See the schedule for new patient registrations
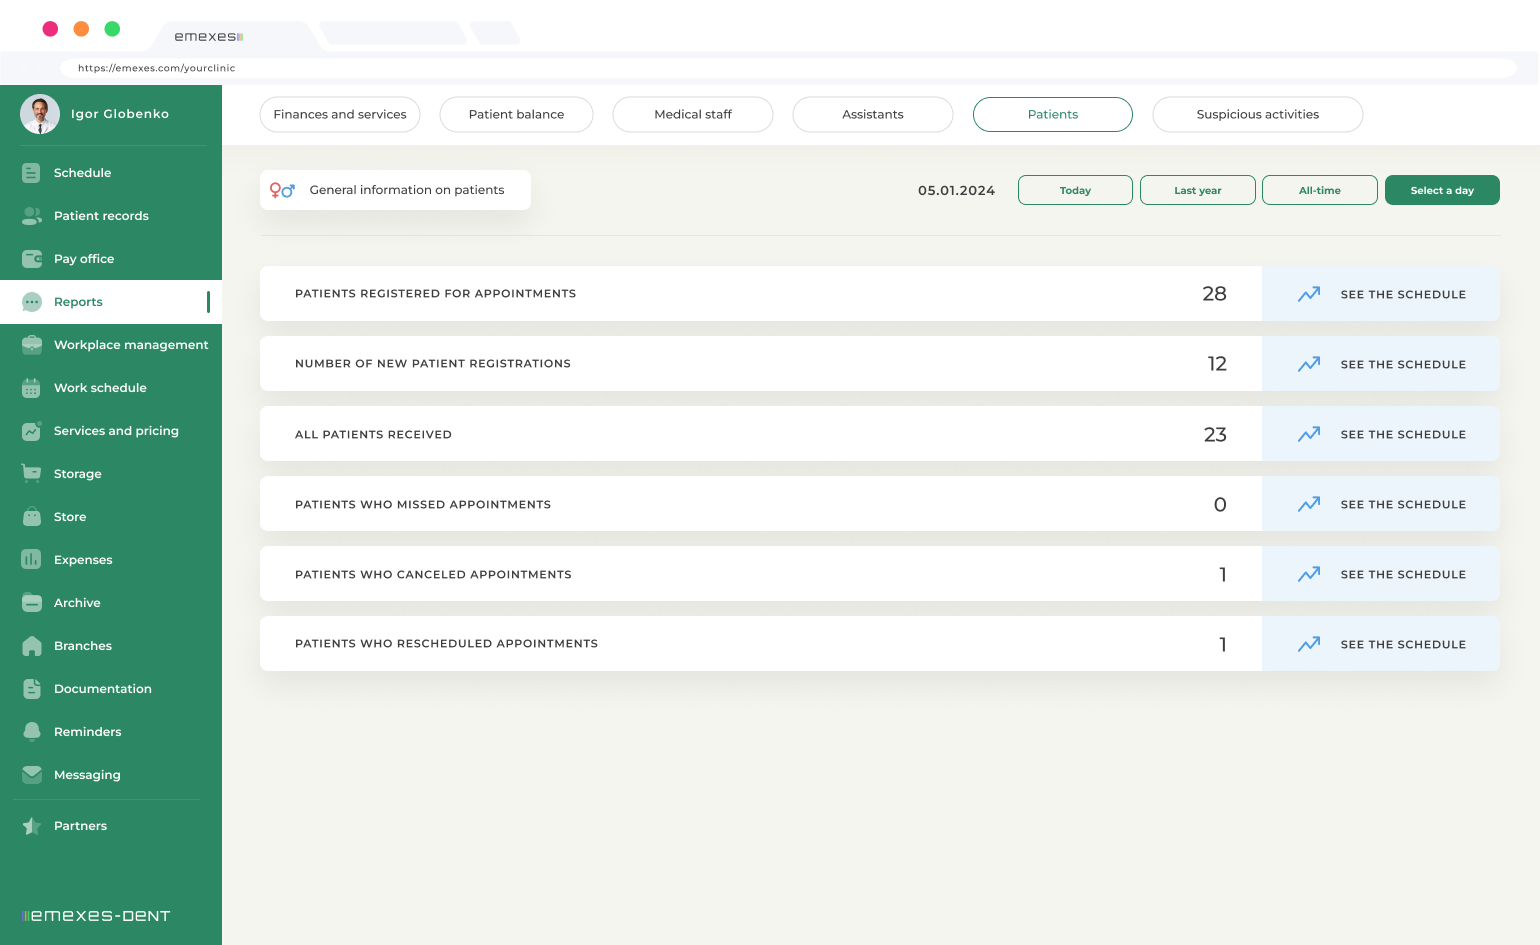The height and width of the screenshot is (945, 1540). (1381, 364)
